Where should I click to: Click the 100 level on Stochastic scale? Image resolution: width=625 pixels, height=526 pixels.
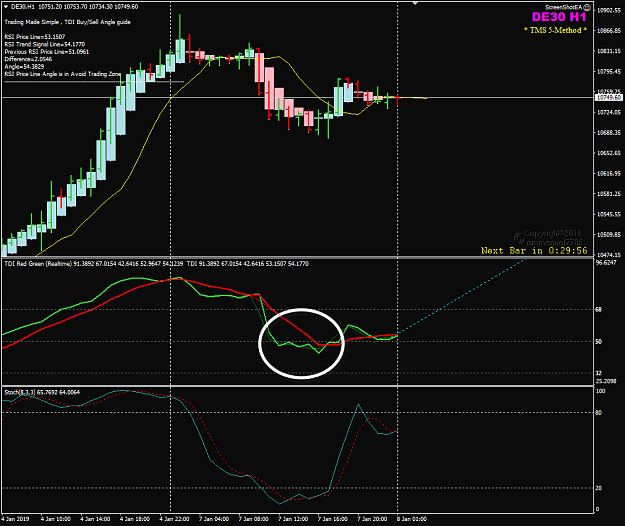(600, 391)
